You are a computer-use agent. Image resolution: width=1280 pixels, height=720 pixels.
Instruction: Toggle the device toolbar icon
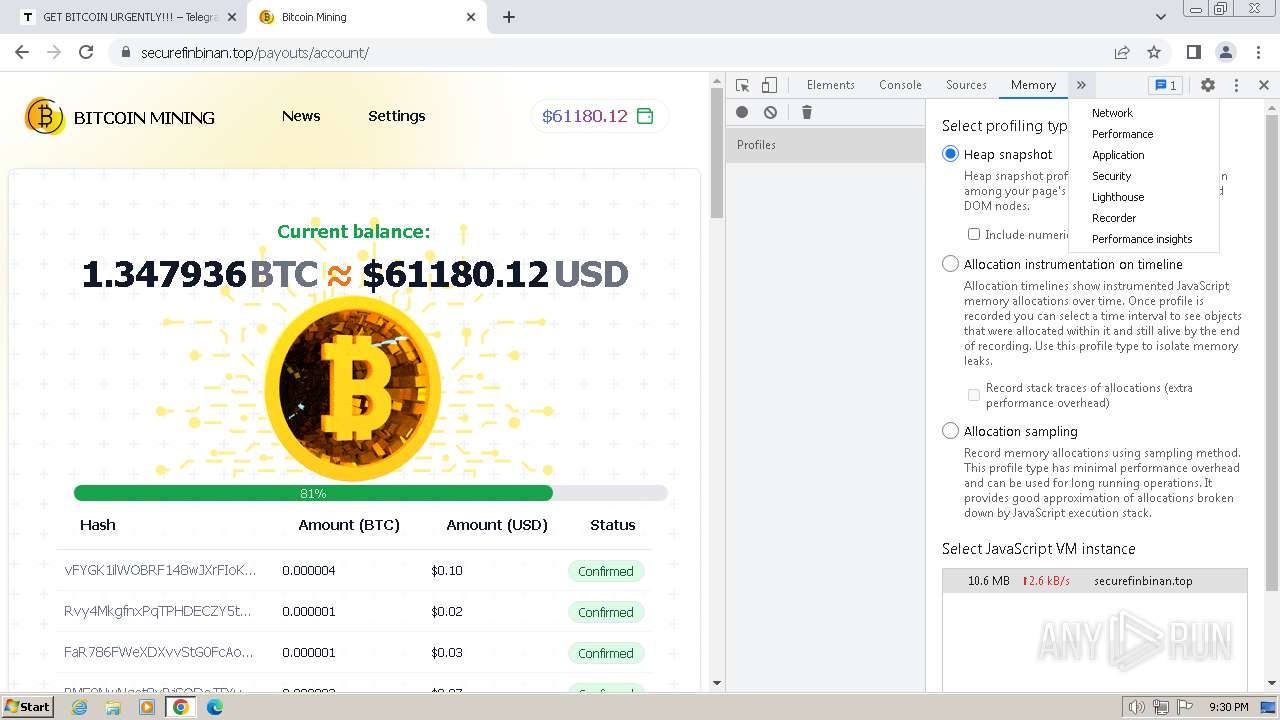(769, 85)
